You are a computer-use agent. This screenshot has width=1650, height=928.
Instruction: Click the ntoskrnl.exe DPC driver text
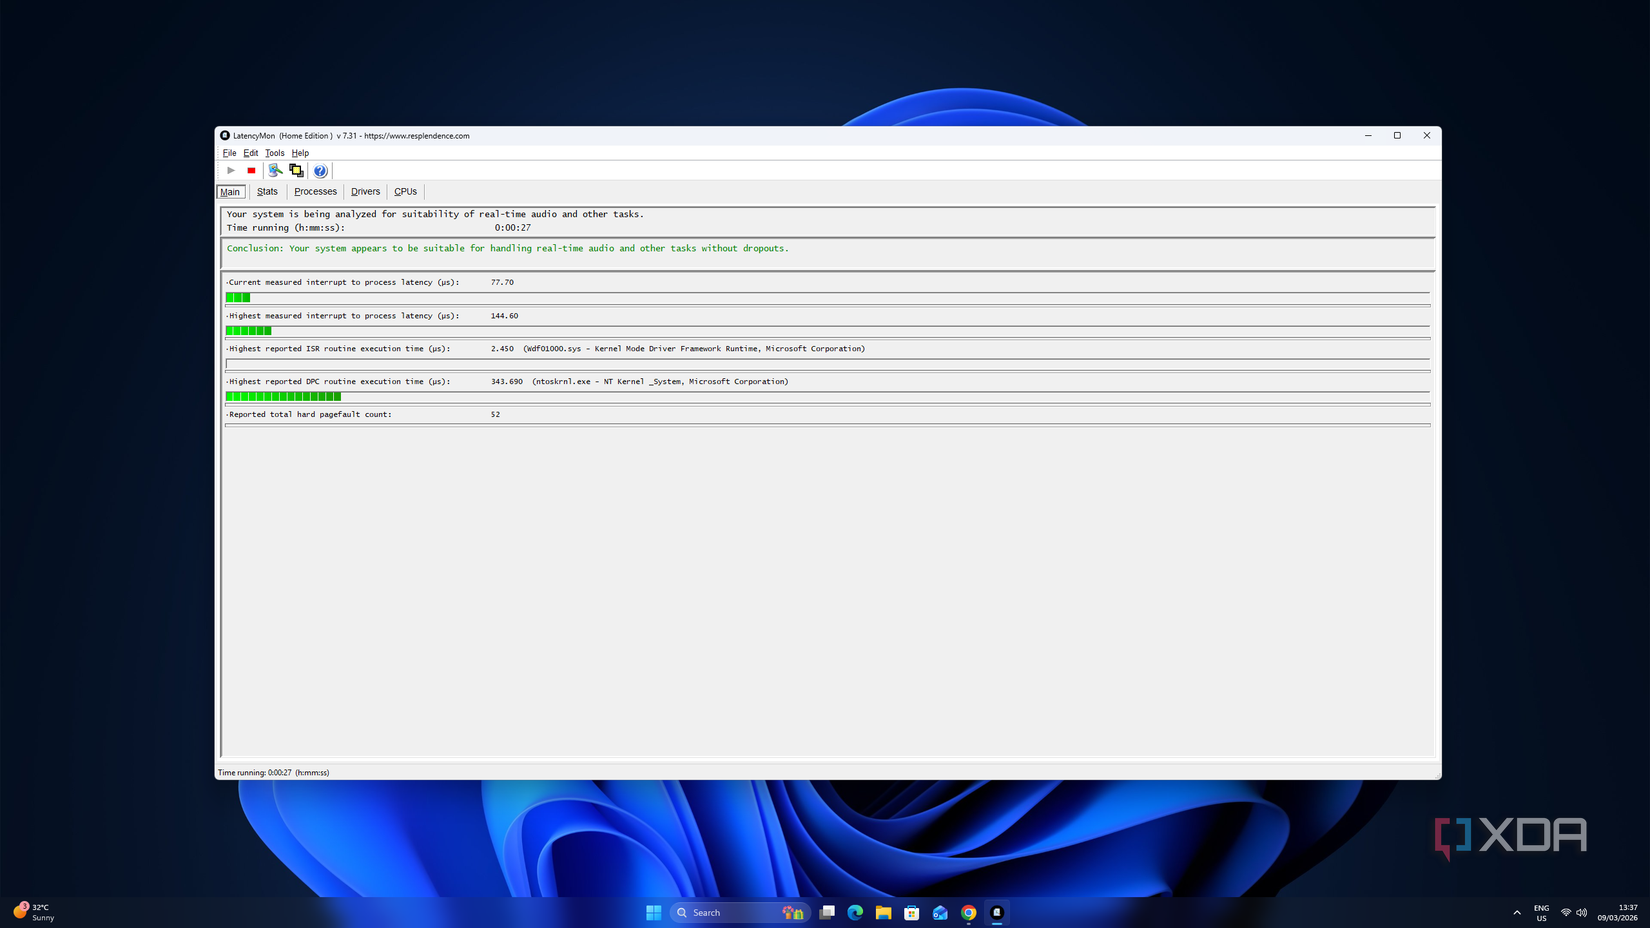point(660,382)
